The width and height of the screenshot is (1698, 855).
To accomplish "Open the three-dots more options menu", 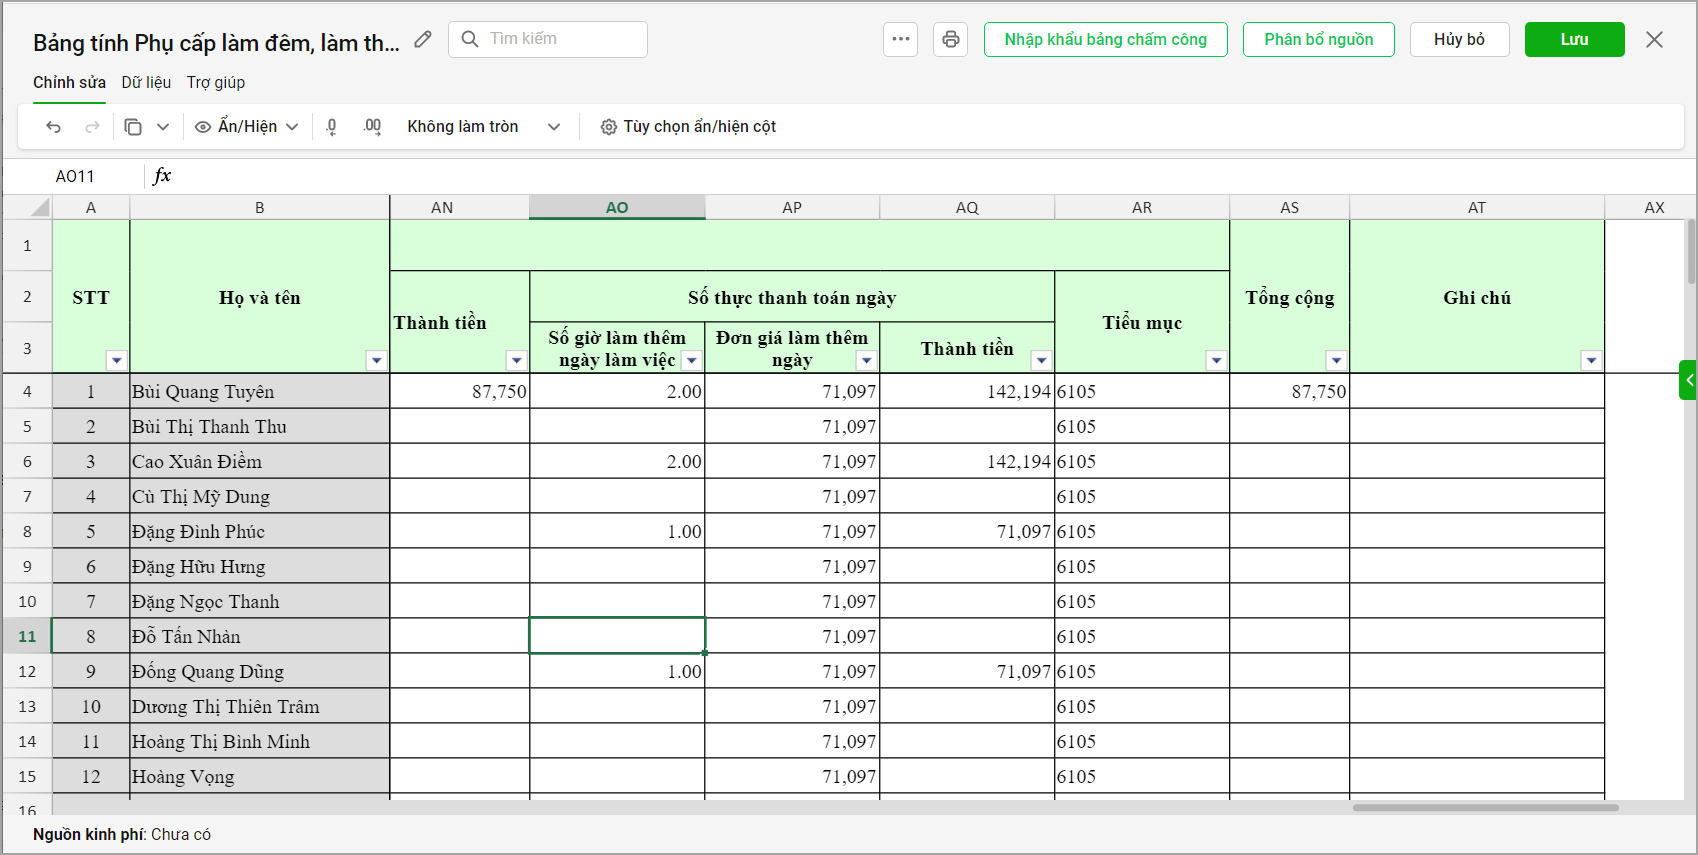I will 900,40.
